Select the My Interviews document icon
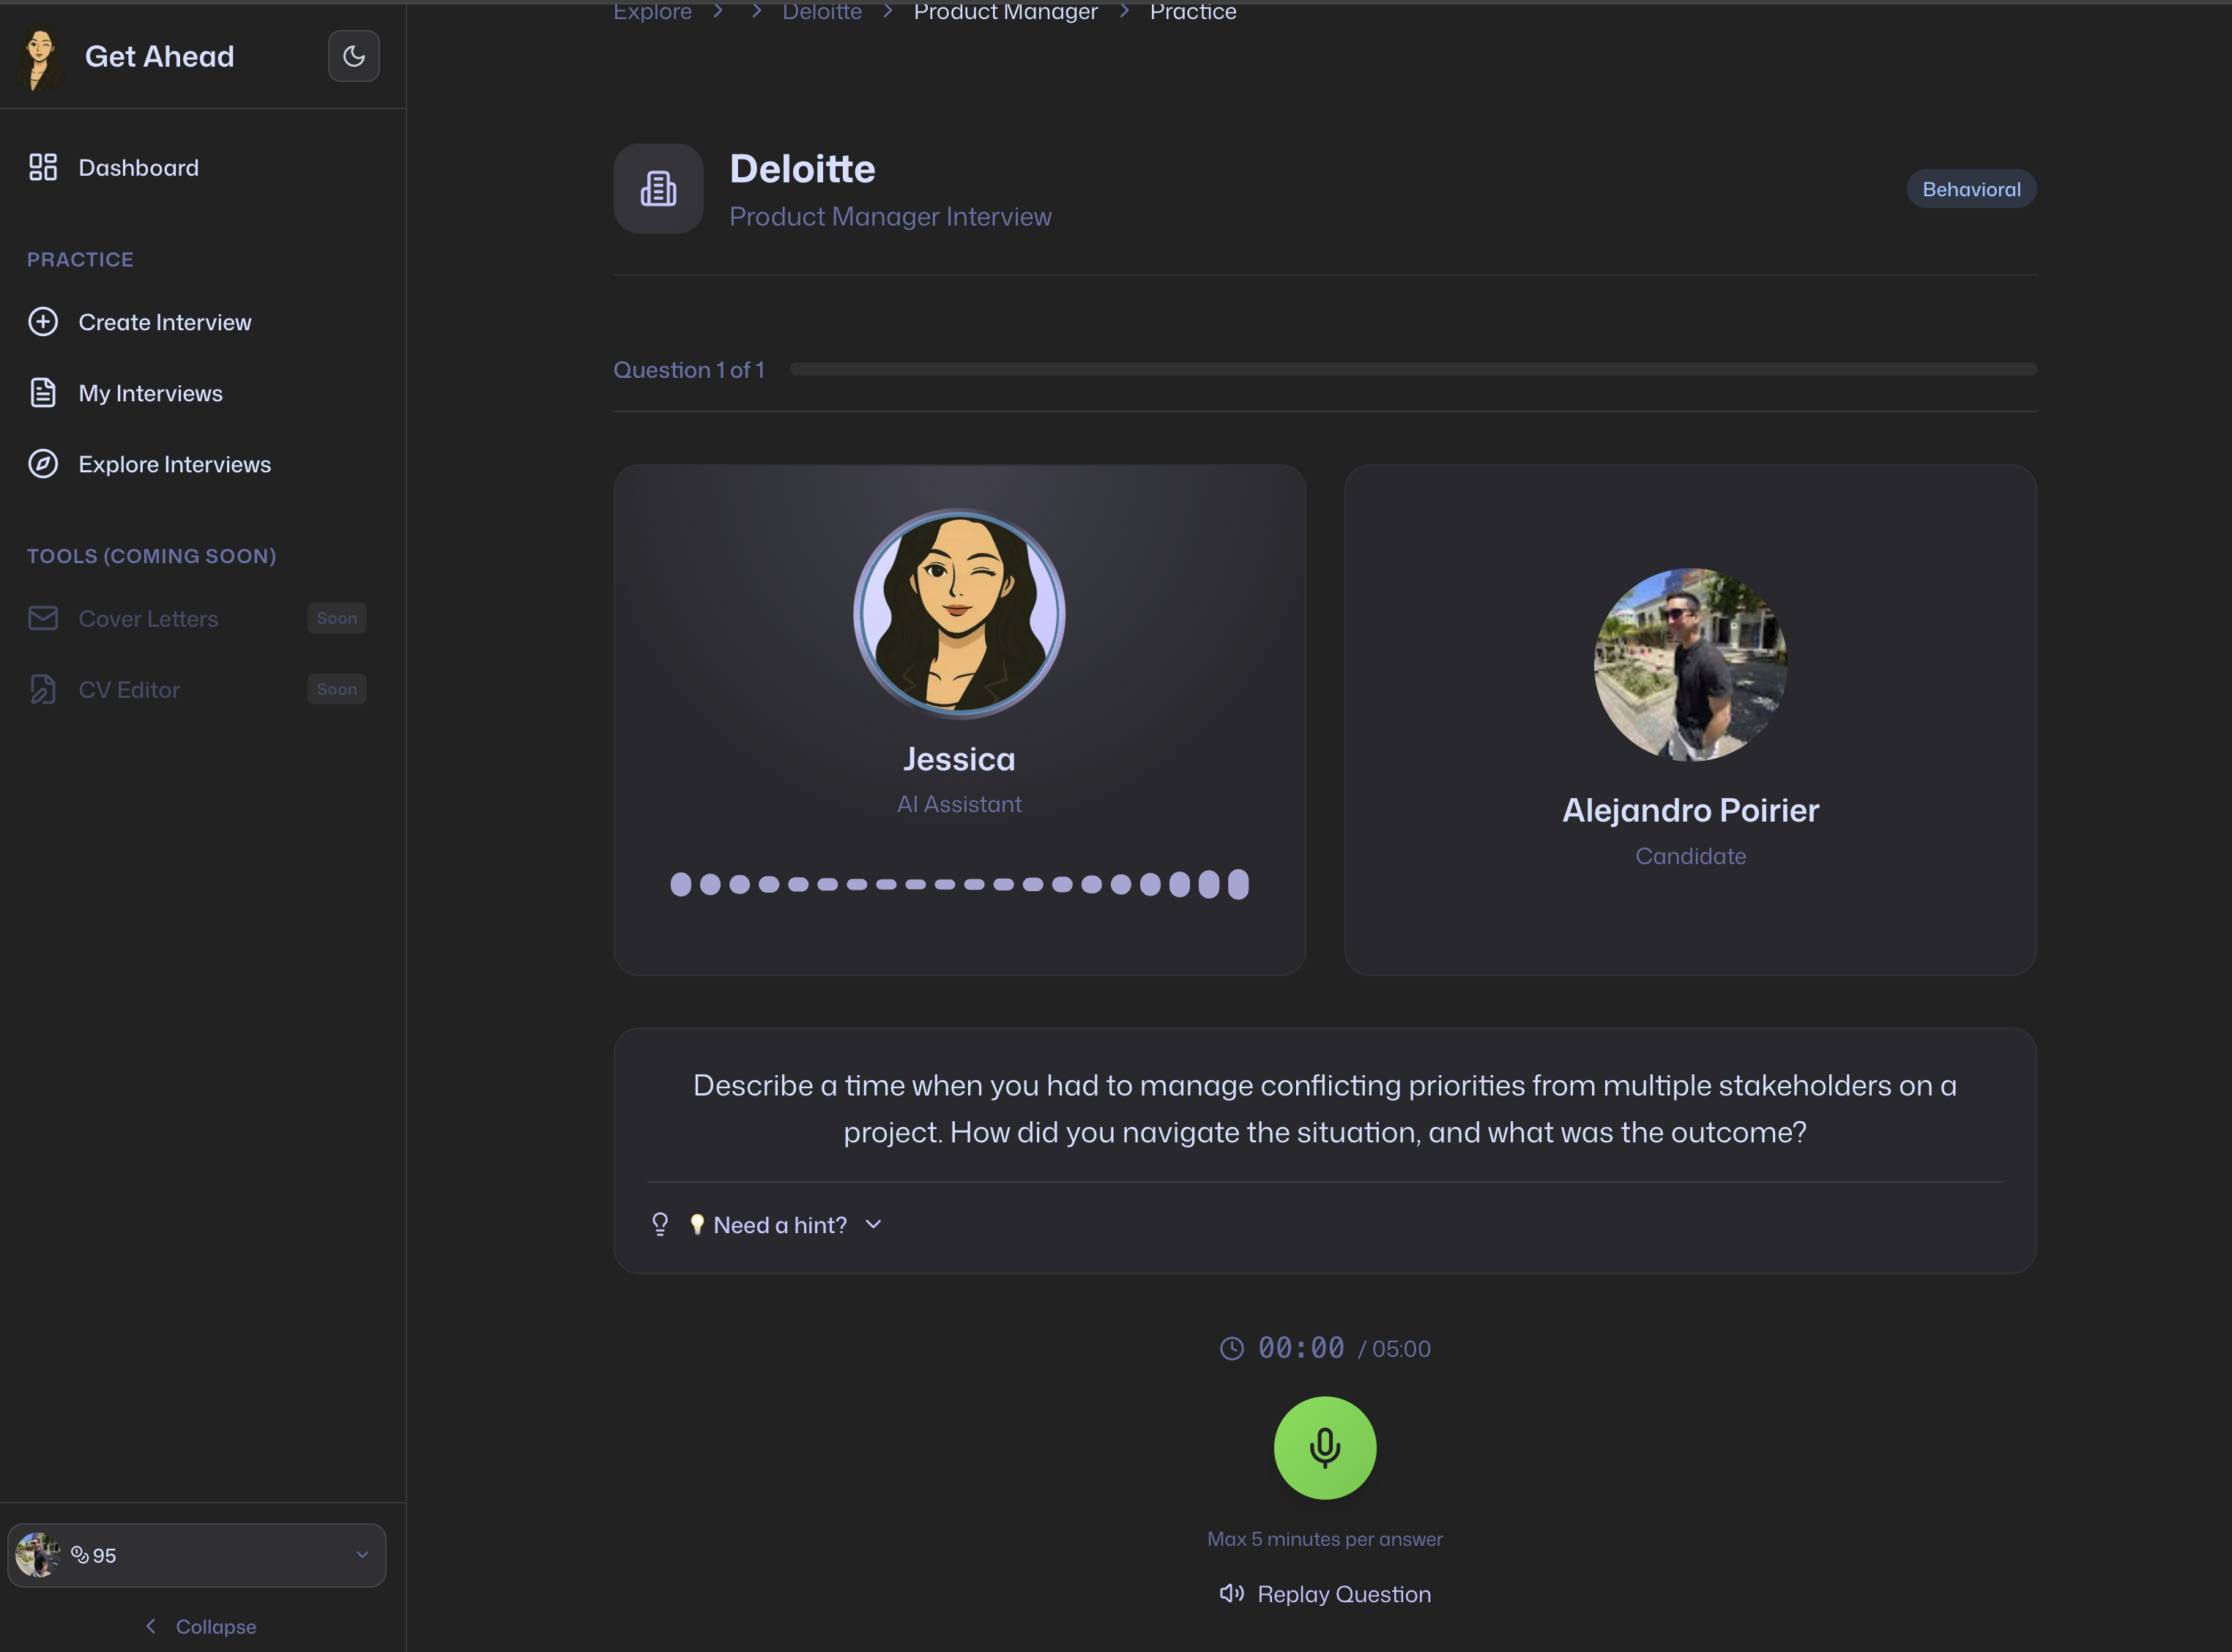The image size is (2232, 1652). [x=42, y=392]
